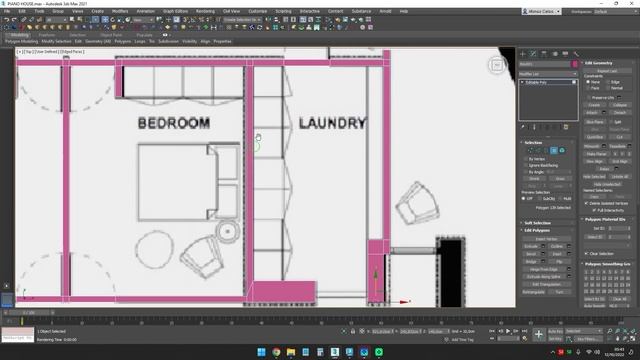640x360 pixels.
Task: Open the Bevel settings box icon
Action: pos(543,254)
